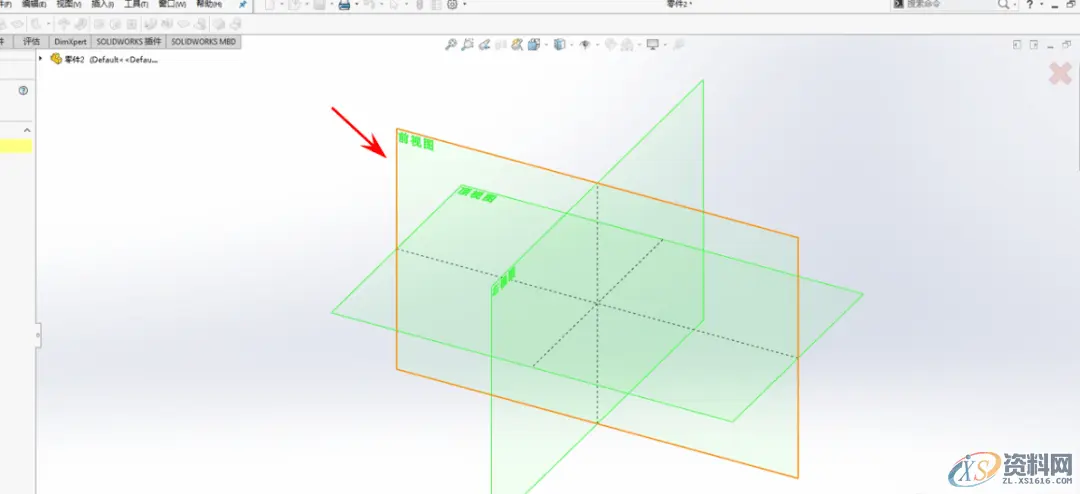
Task: Expand the Display Style dropdown arrow
Action: [x=571, y=45]
